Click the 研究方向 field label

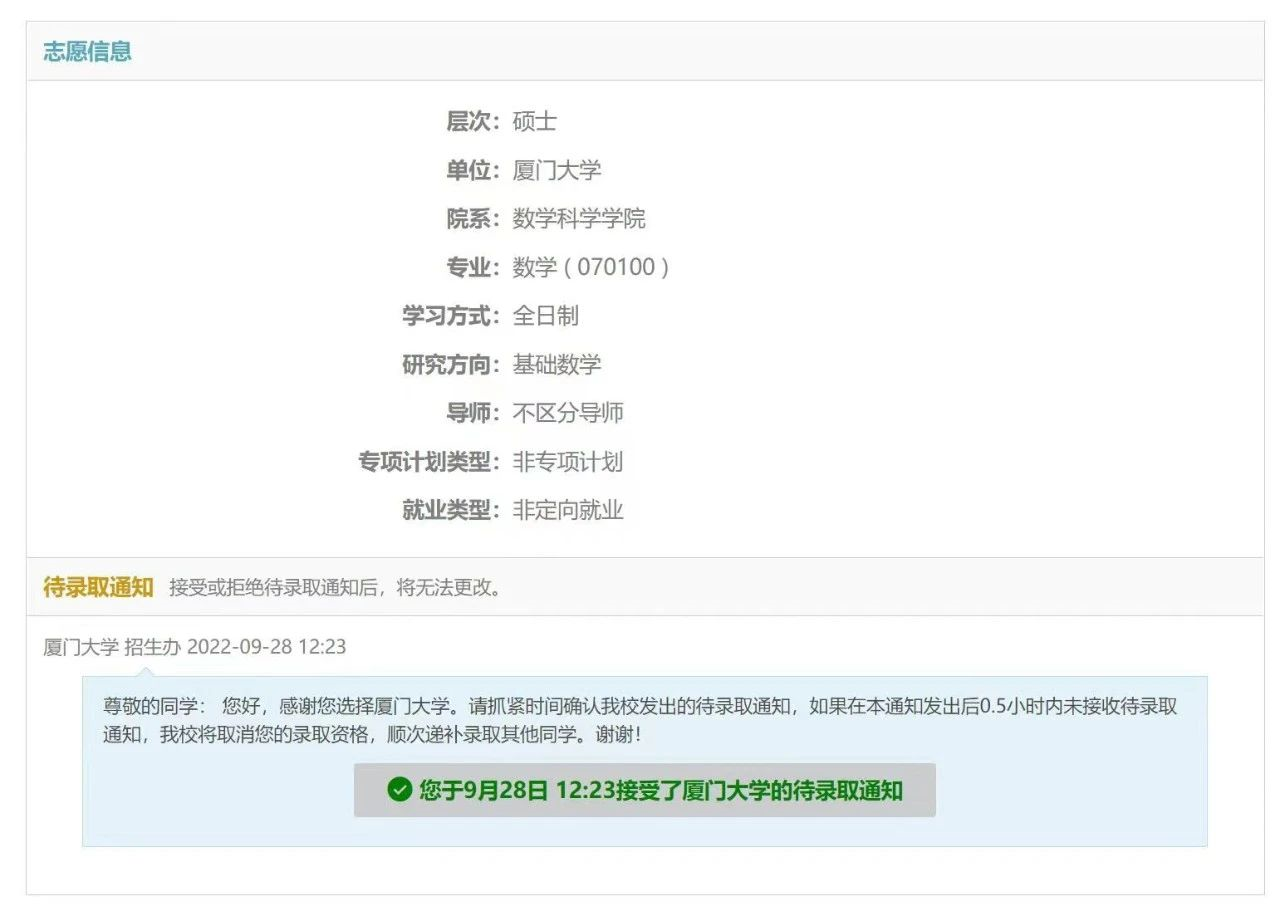tap(450, 365)
